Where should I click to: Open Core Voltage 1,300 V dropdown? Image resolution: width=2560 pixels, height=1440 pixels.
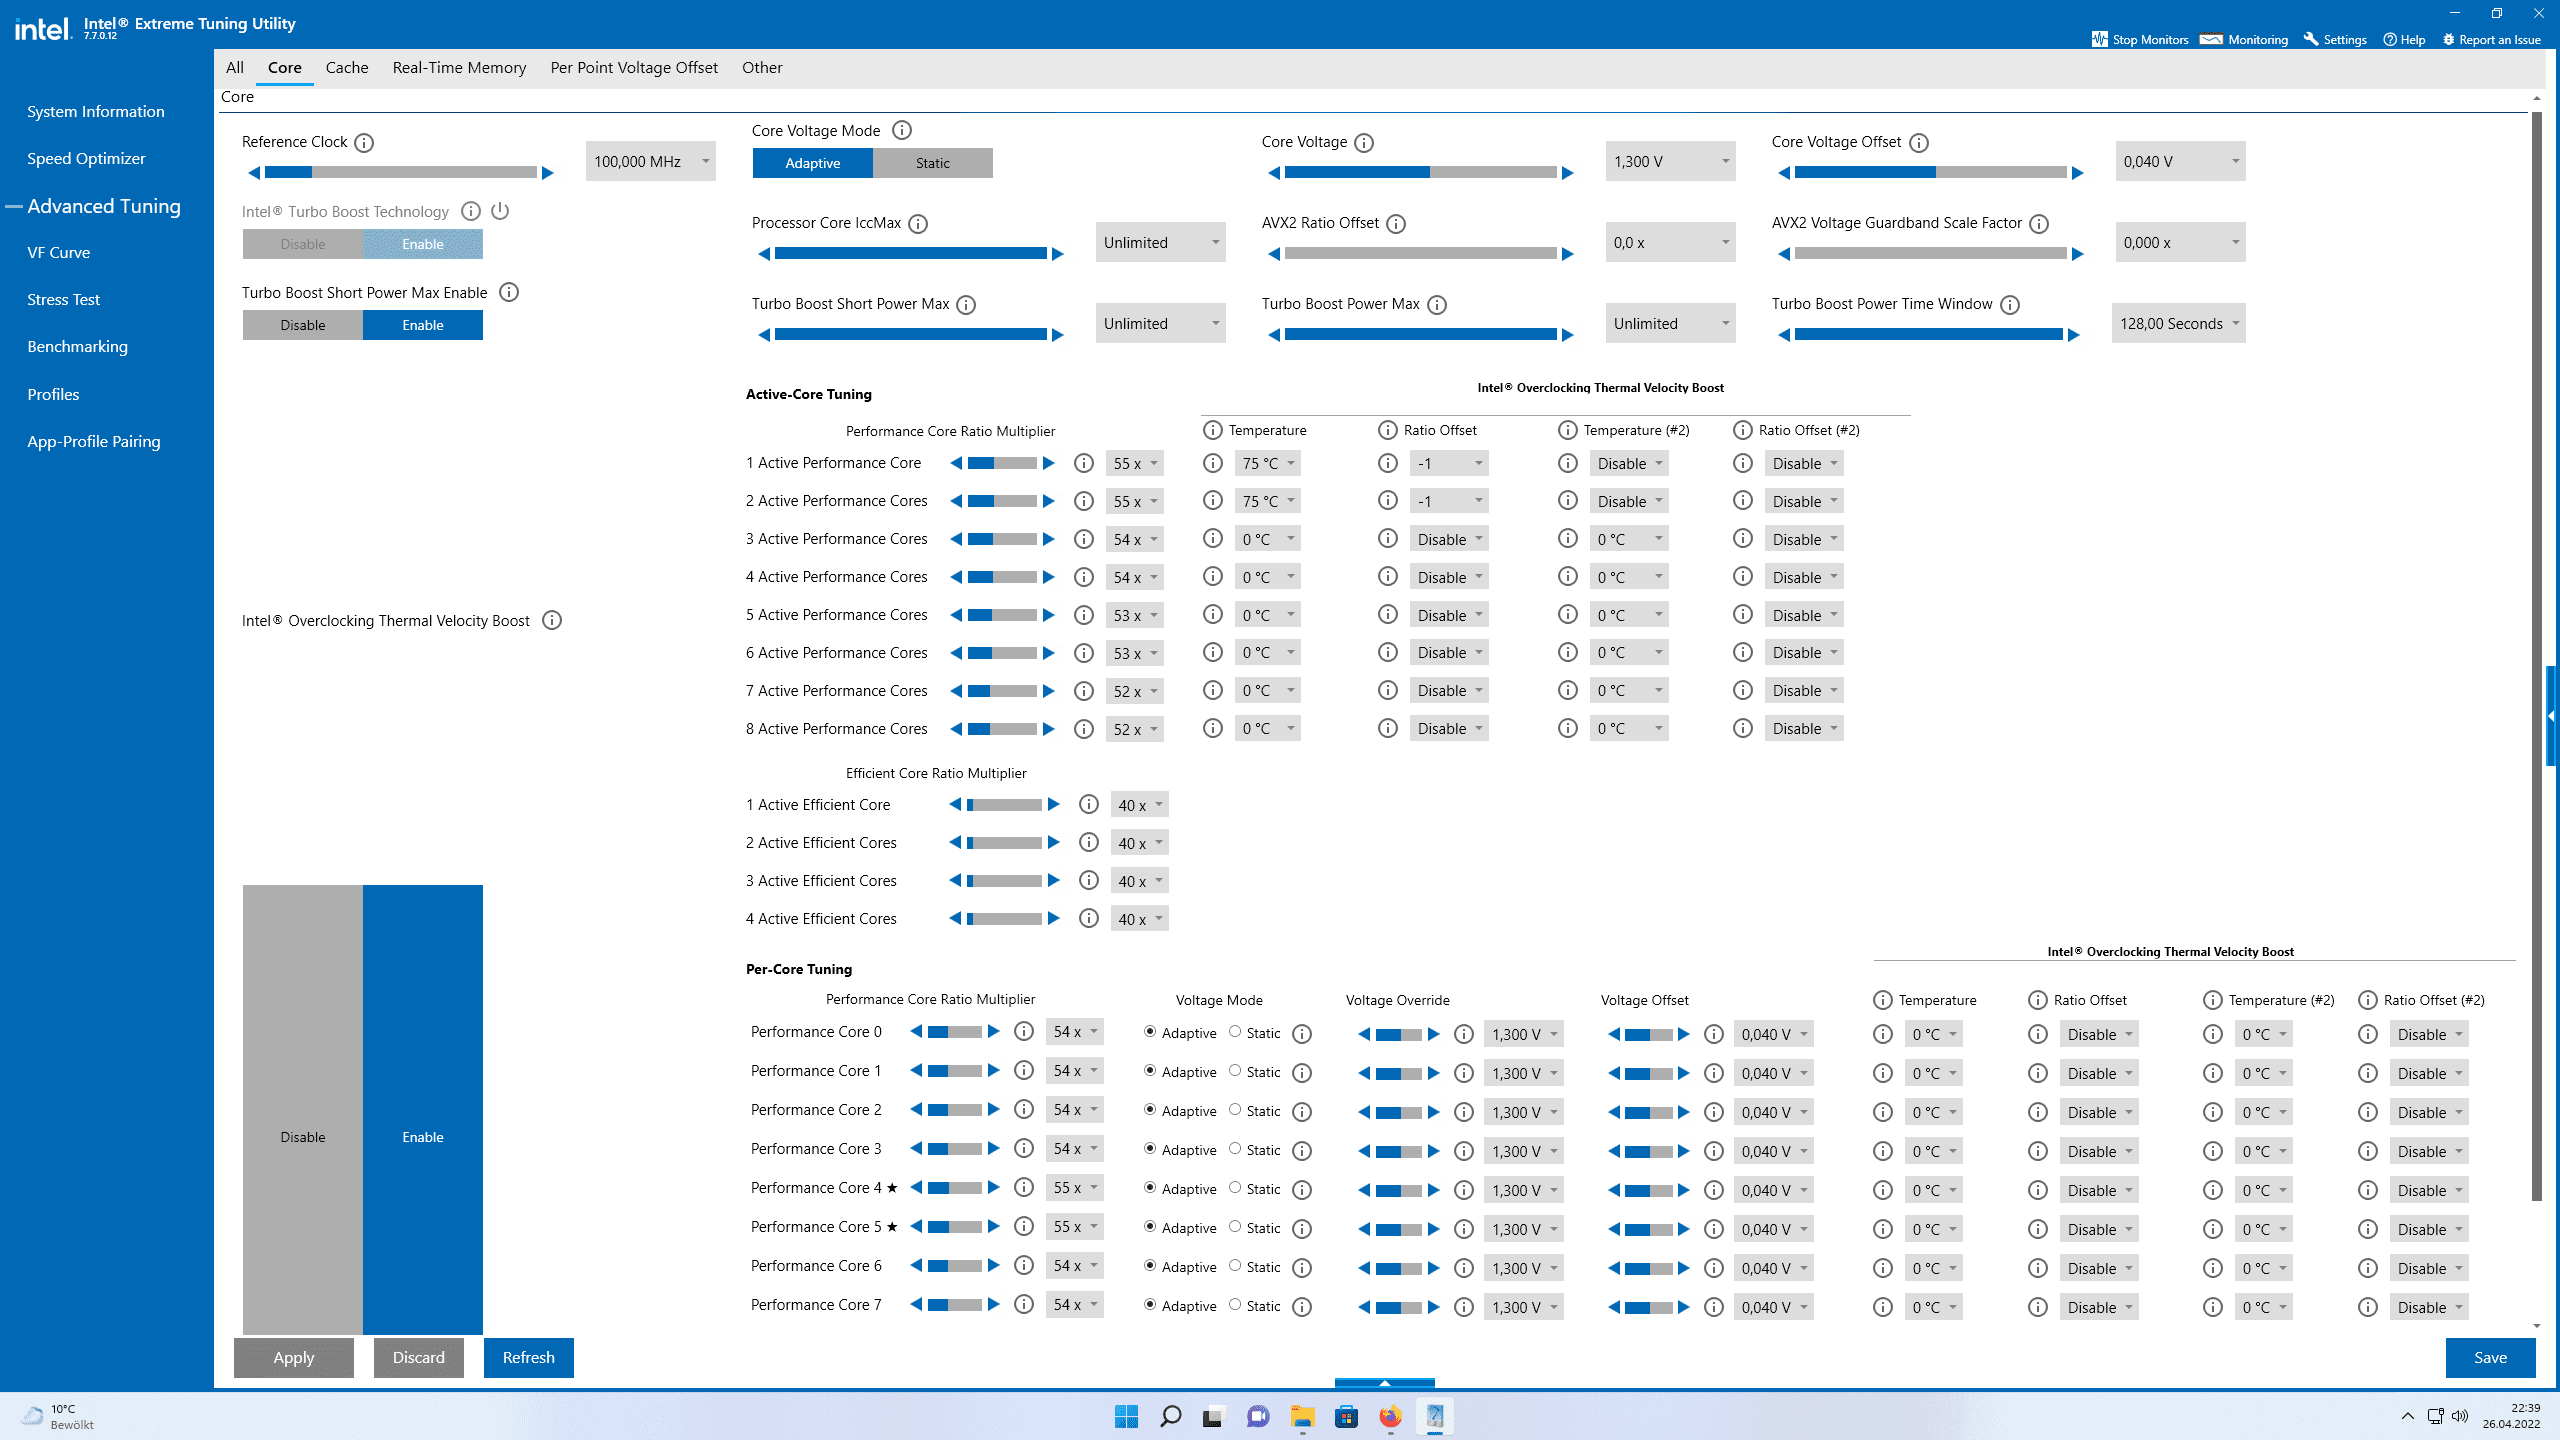1671,161
